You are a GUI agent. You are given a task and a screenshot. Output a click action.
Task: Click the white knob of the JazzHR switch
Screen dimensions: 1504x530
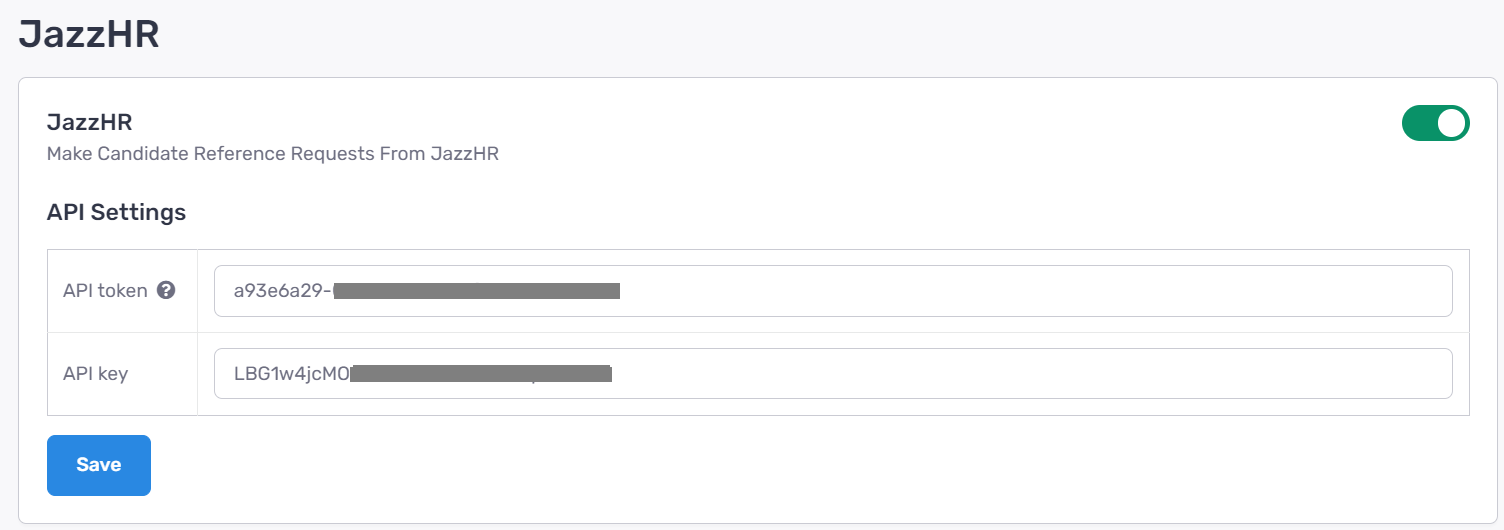click(1452, 123)
